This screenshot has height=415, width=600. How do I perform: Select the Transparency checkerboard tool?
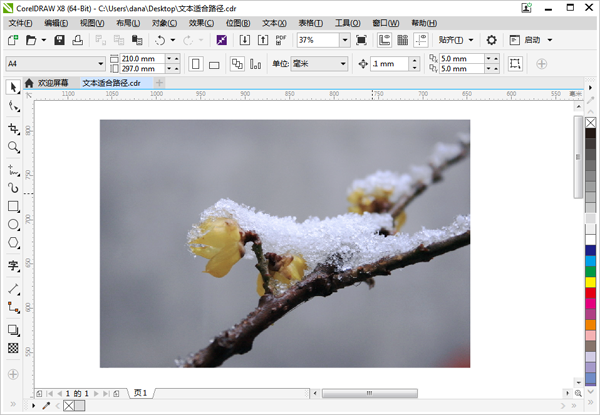pyautogui.click(x=13, y=348)
